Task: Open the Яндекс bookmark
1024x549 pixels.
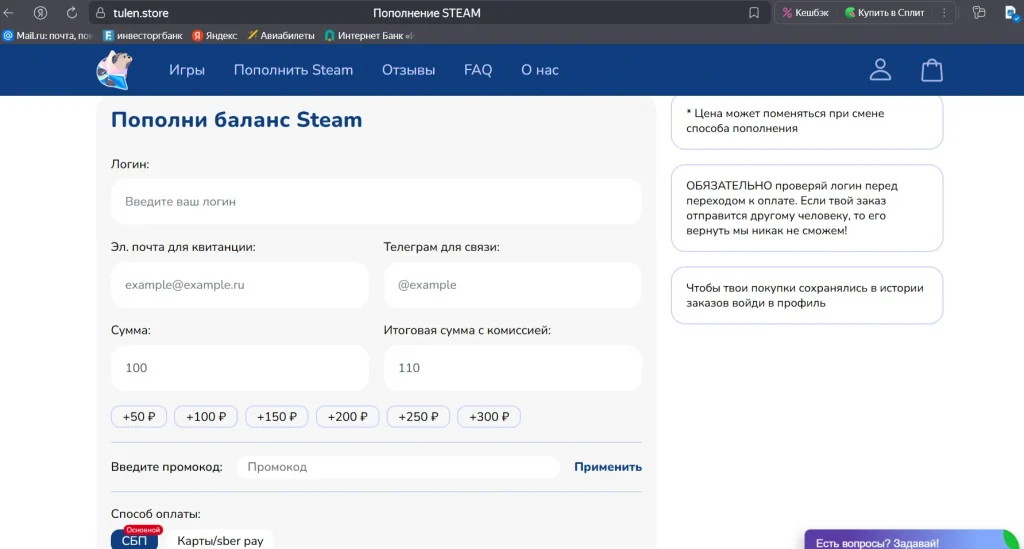Action: pyautogui.click(x=215, y=35)
